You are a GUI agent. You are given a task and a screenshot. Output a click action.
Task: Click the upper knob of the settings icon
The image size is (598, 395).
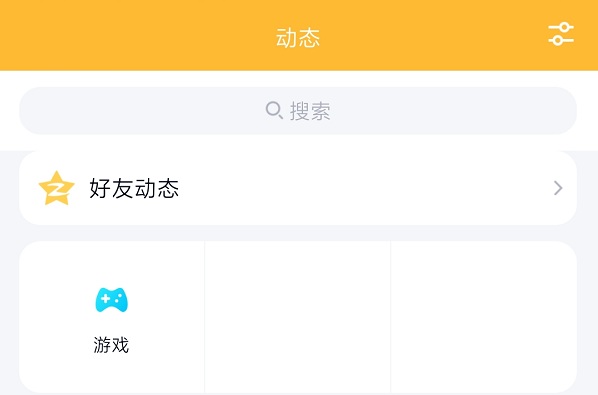tap(566, 27)
